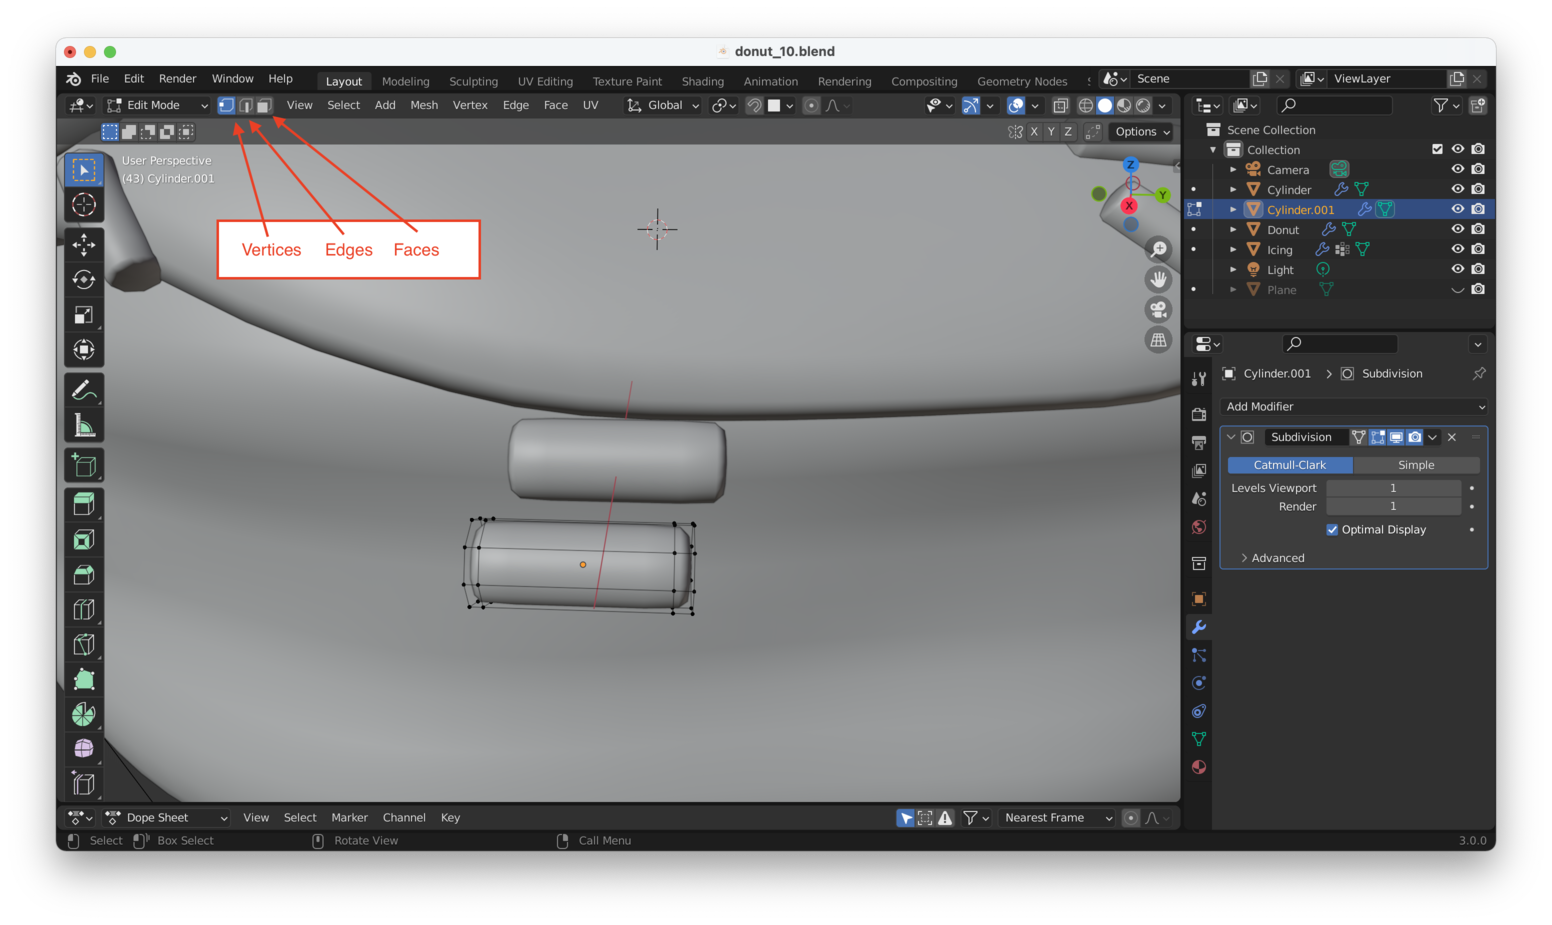Hide the Donut object in outliner
The height and width of the screenshot is (925, 1552).
pos(1458,229)
